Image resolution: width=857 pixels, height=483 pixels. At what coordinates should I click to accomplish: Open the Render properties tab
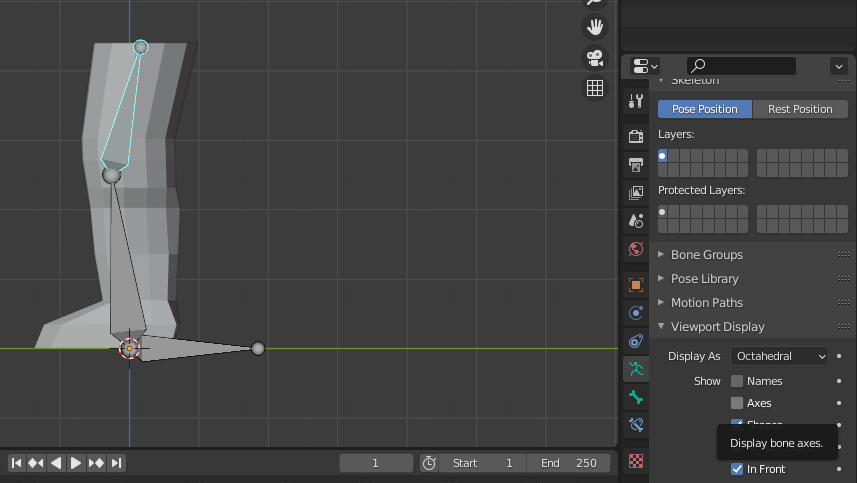636,136
